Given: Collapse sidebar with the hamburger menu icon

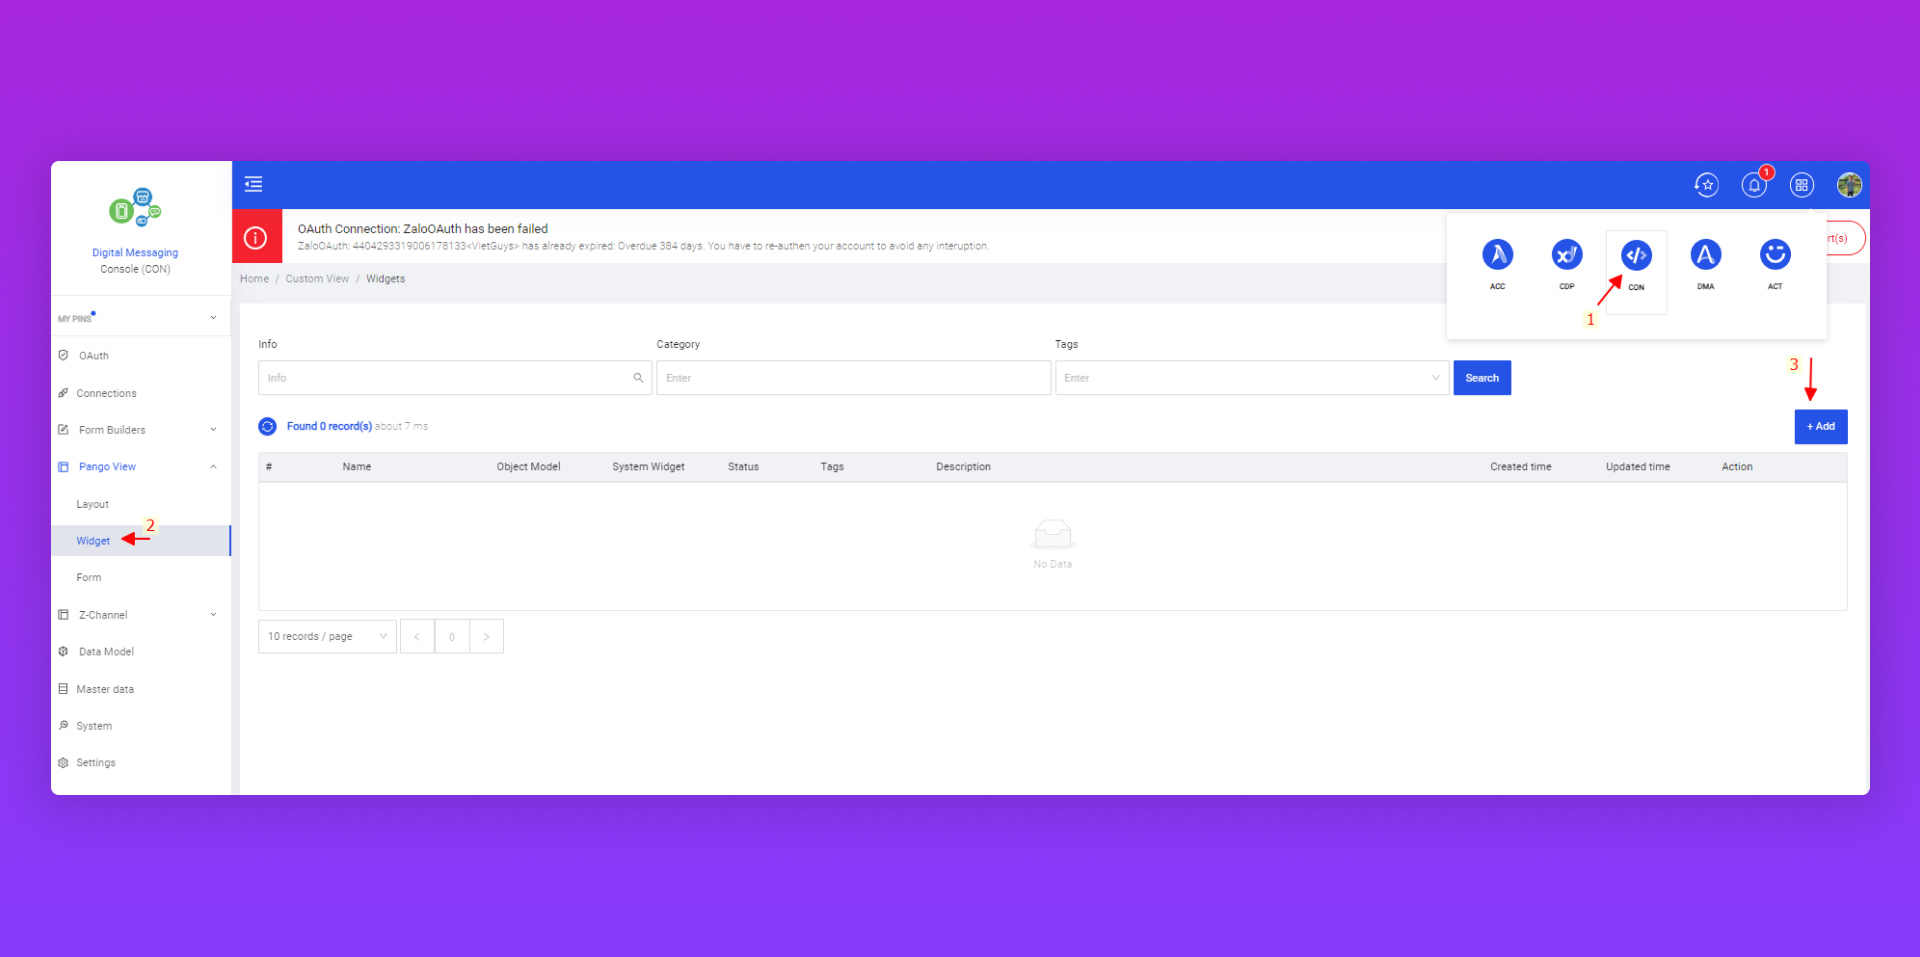Looking at the screenshot, I should (x=254, y=184).
